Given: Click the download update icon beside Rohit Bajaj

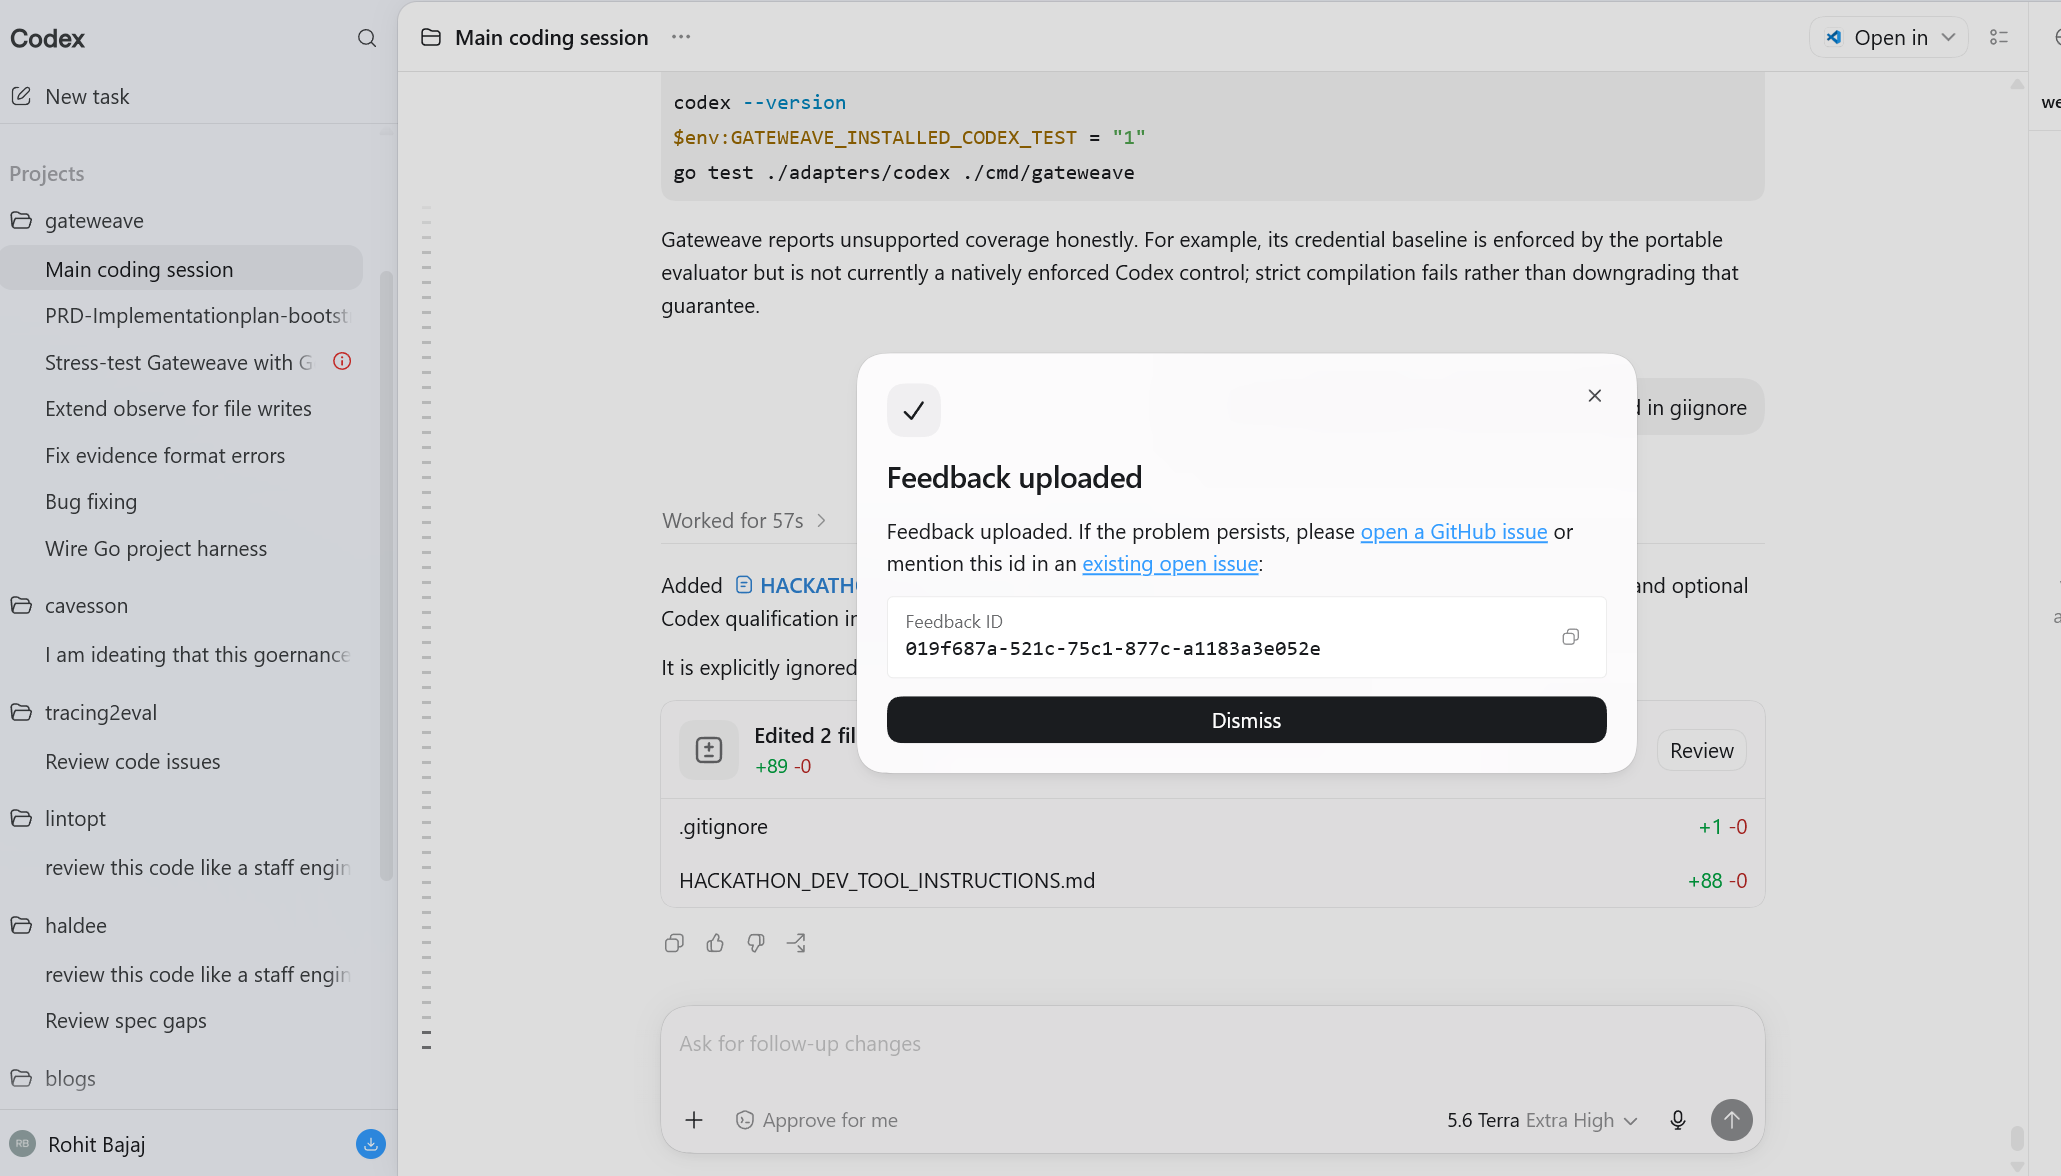Looking at the screenshot, I should click(371, 1144).
